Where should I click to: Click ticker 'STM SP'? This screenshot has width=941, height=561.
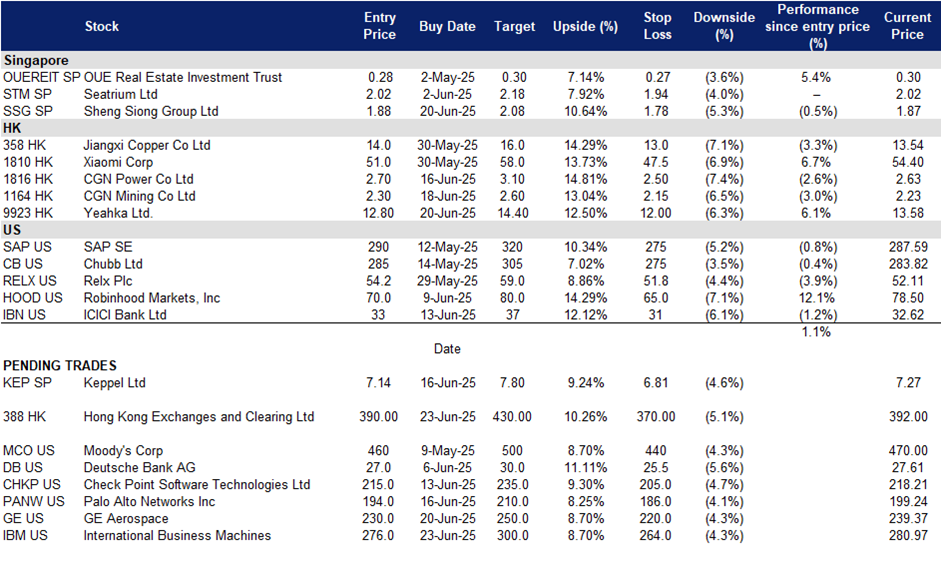point(27,94)
